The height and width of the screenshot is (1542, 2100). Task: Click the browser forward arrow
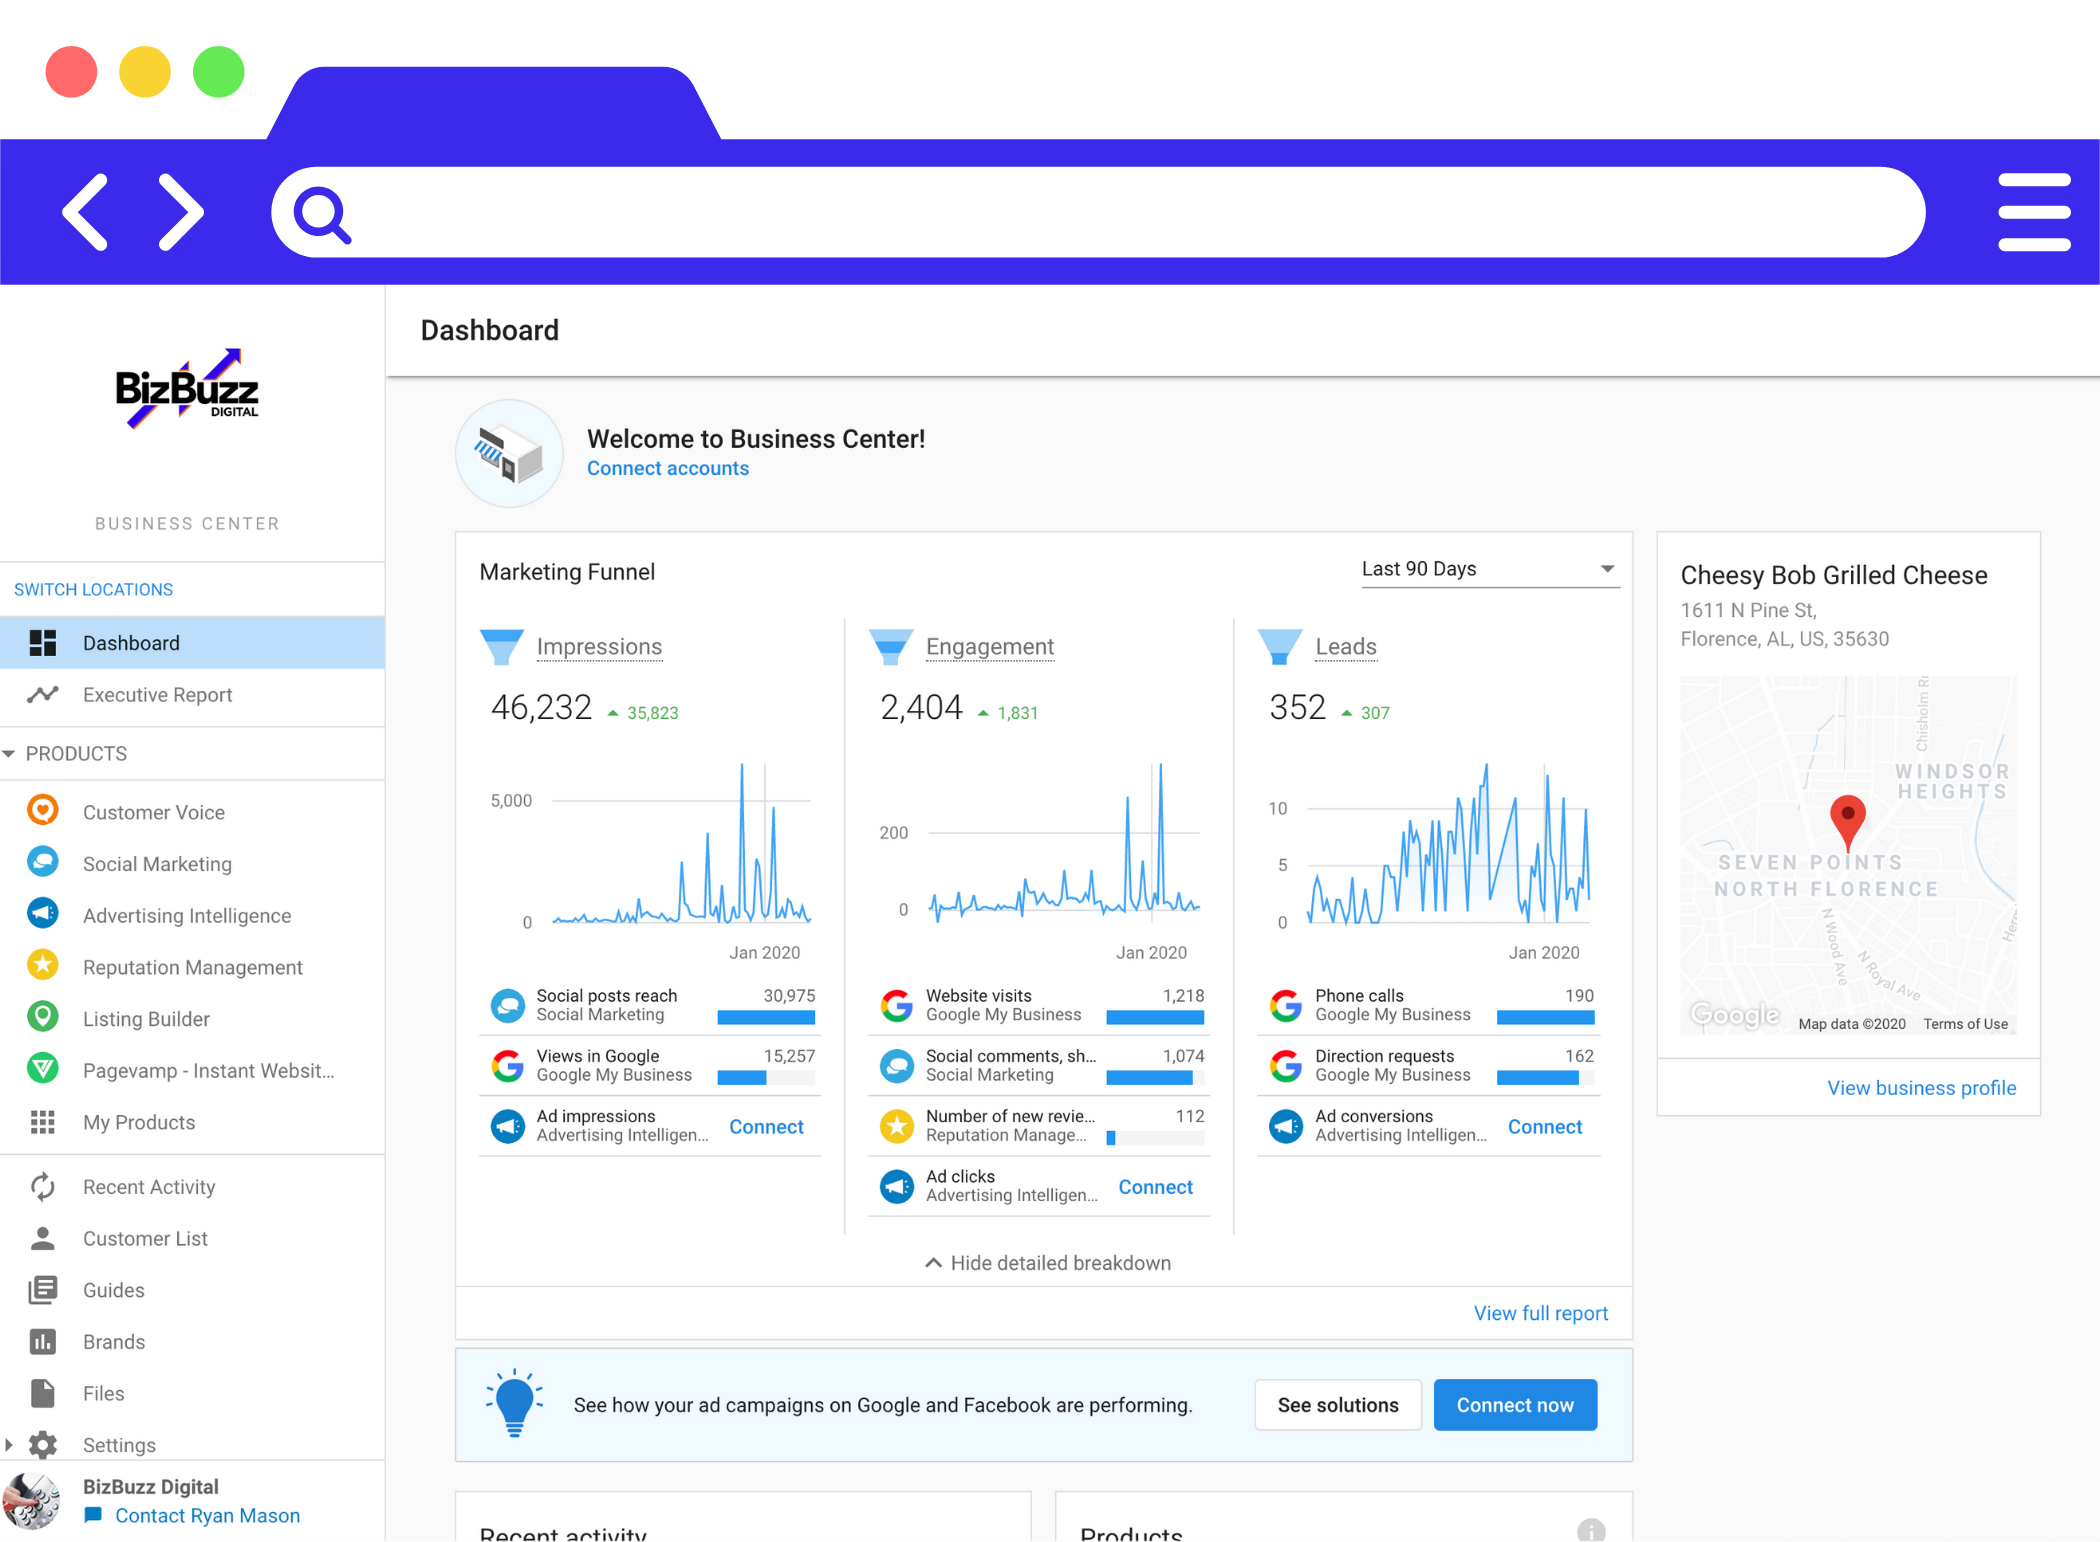pyautogui.click(x=181, y=212)
